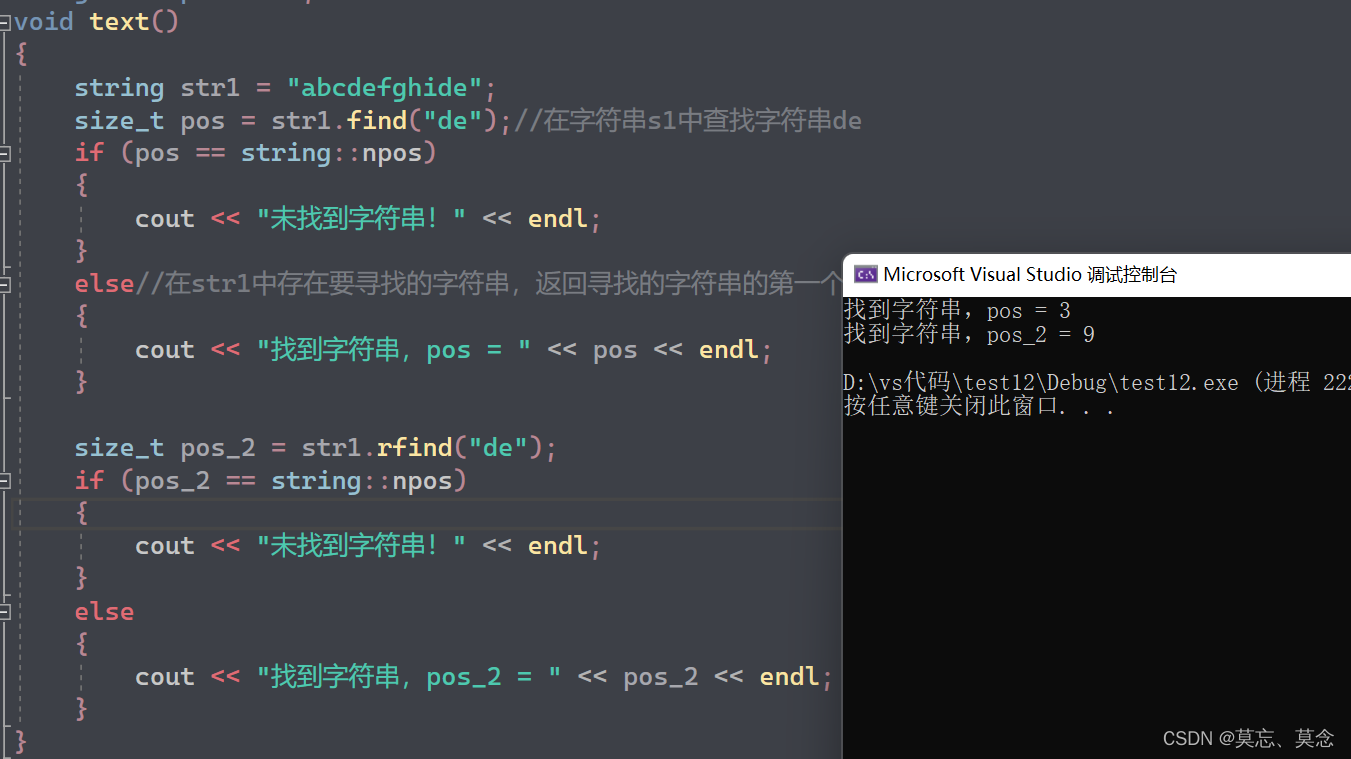Click the console output line pos_2 = 9
This screenshot has height=759, width=1351.
[975, 335]
